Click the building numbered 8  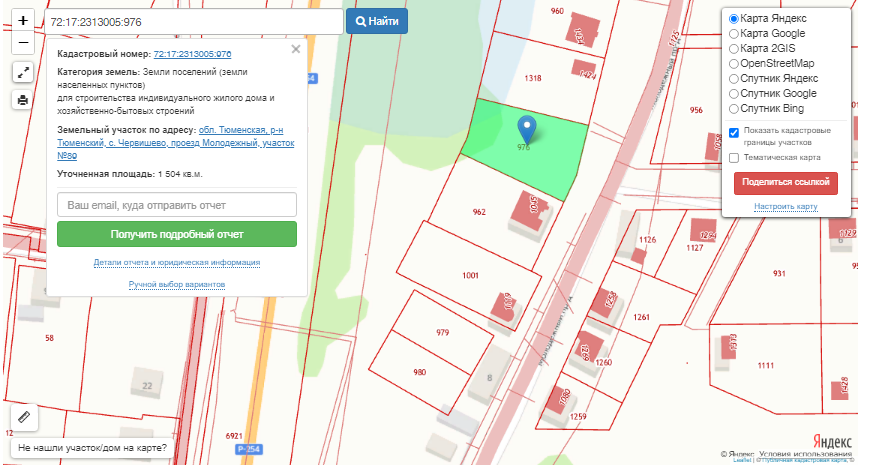point(489,377)
